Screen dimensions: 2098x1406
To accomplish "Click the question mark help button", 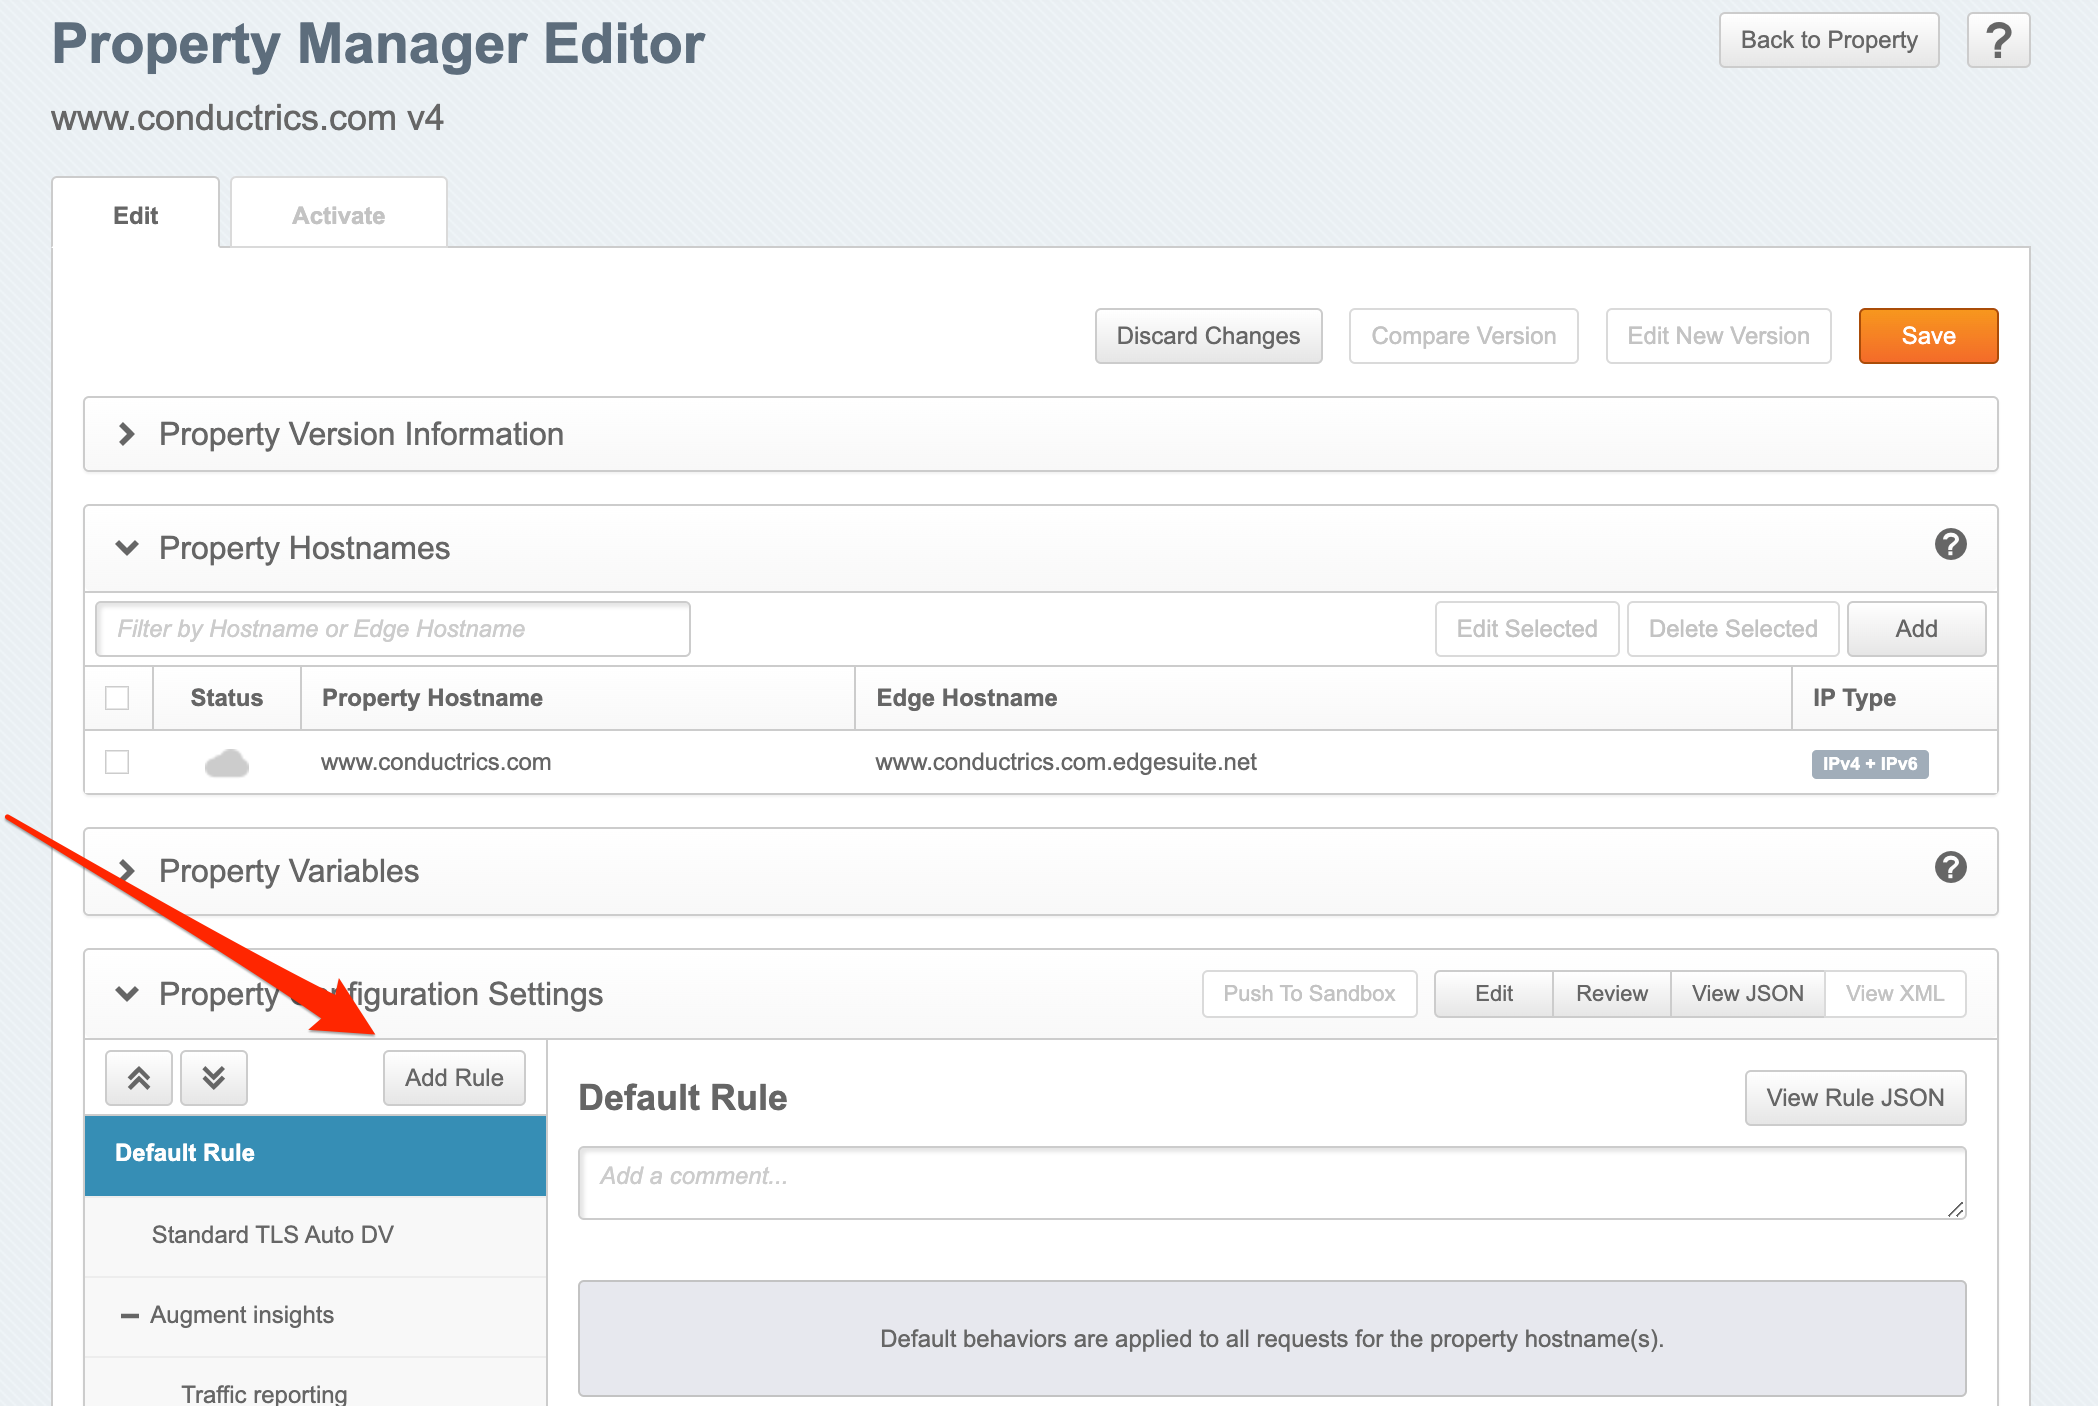I will click(x=1997, y=41).
